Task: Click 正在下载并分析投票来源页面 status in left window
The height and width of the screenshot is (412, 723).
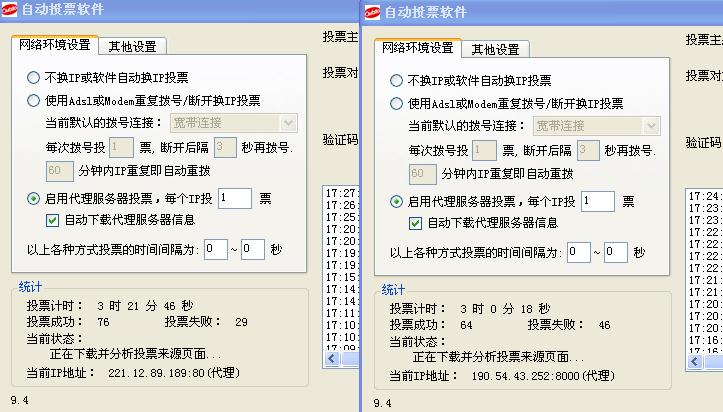Action: tap(136, 354)
